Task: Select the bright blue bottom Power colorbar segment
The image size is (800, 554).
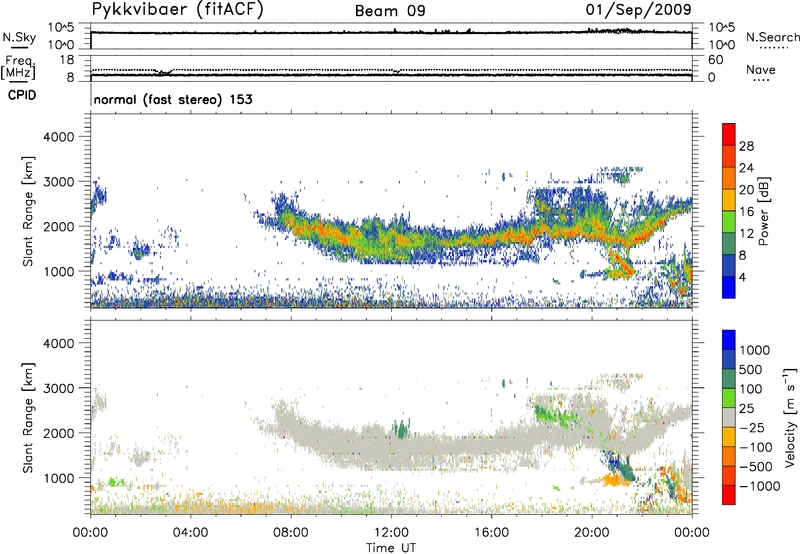Action: coord(729,287)
